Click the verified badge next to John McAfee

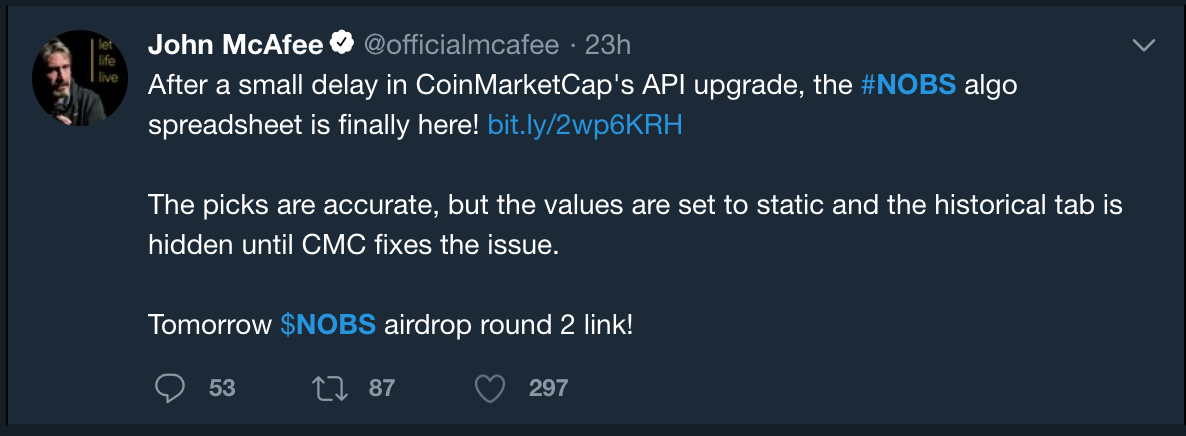pyautogui.click(x=343, y=45)
